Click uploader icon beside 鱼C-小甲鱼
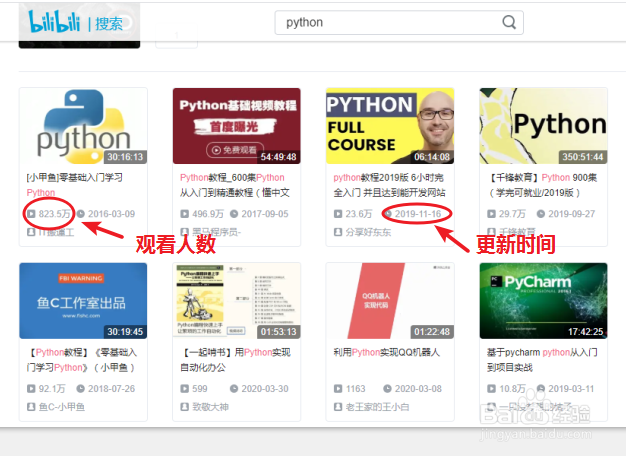626x456 pixels. (31, 407)
